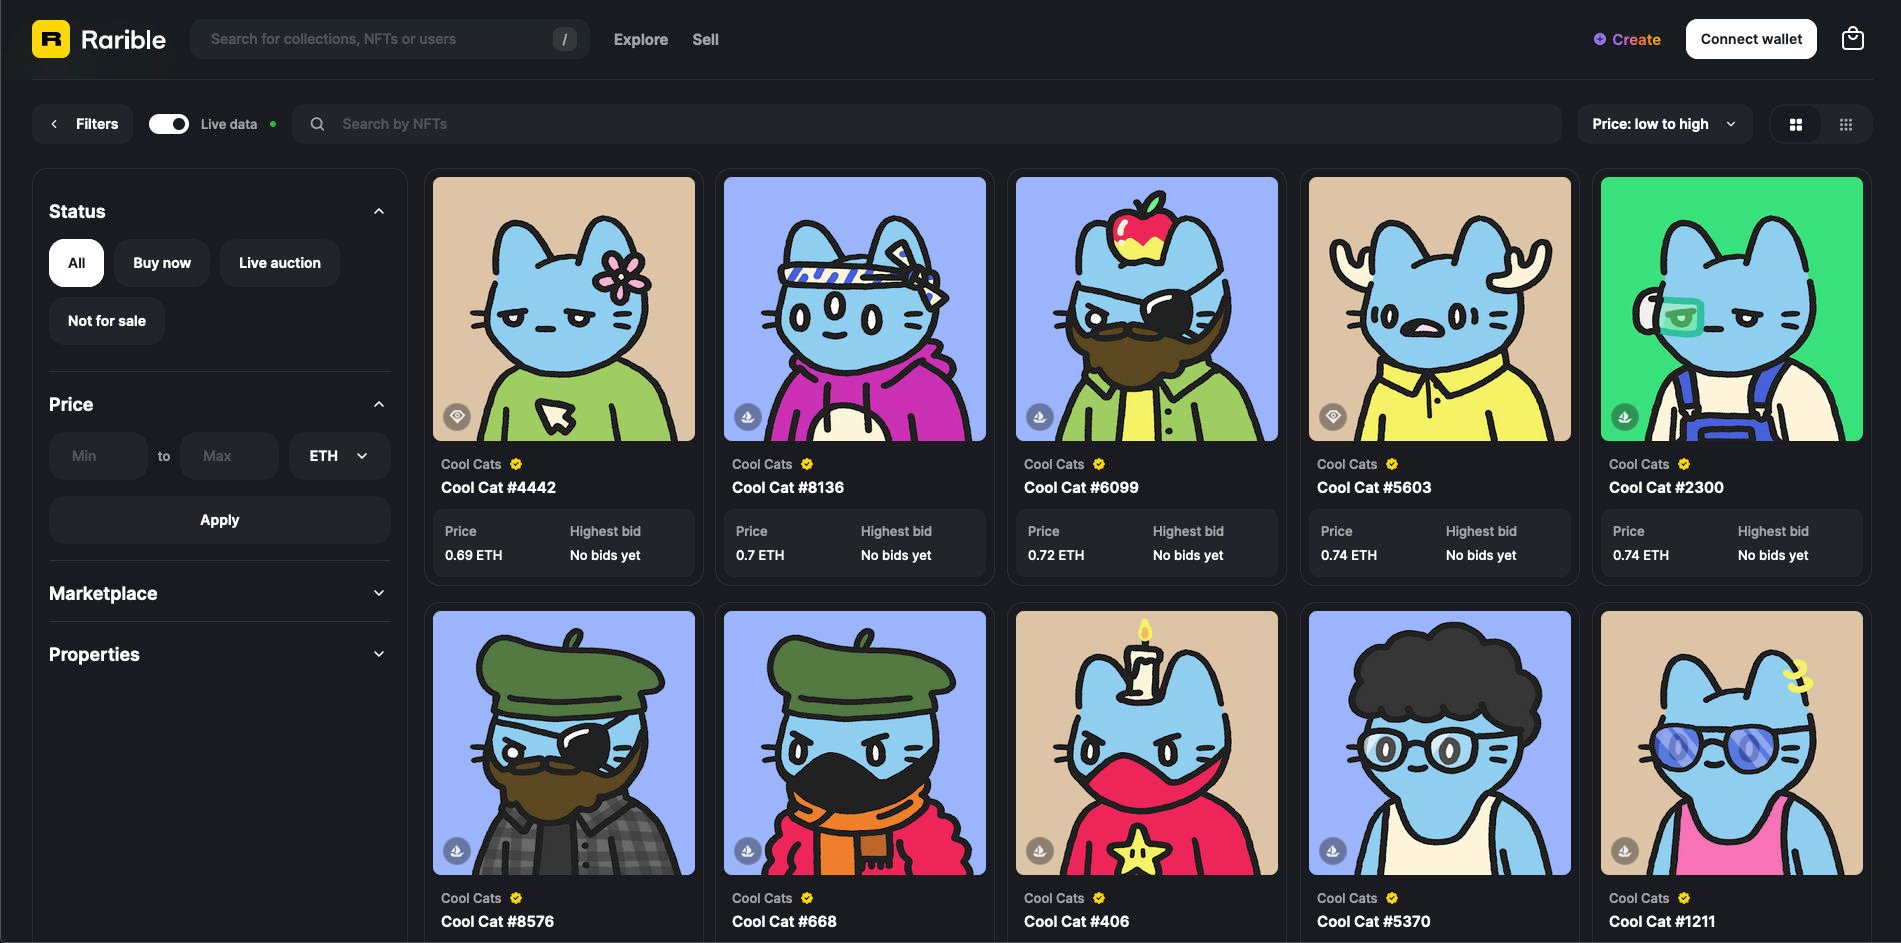The image size is (1901, 943).
Task: Click marketplace badge on Cool Cat #2300 image
Action: (1625, 416)
